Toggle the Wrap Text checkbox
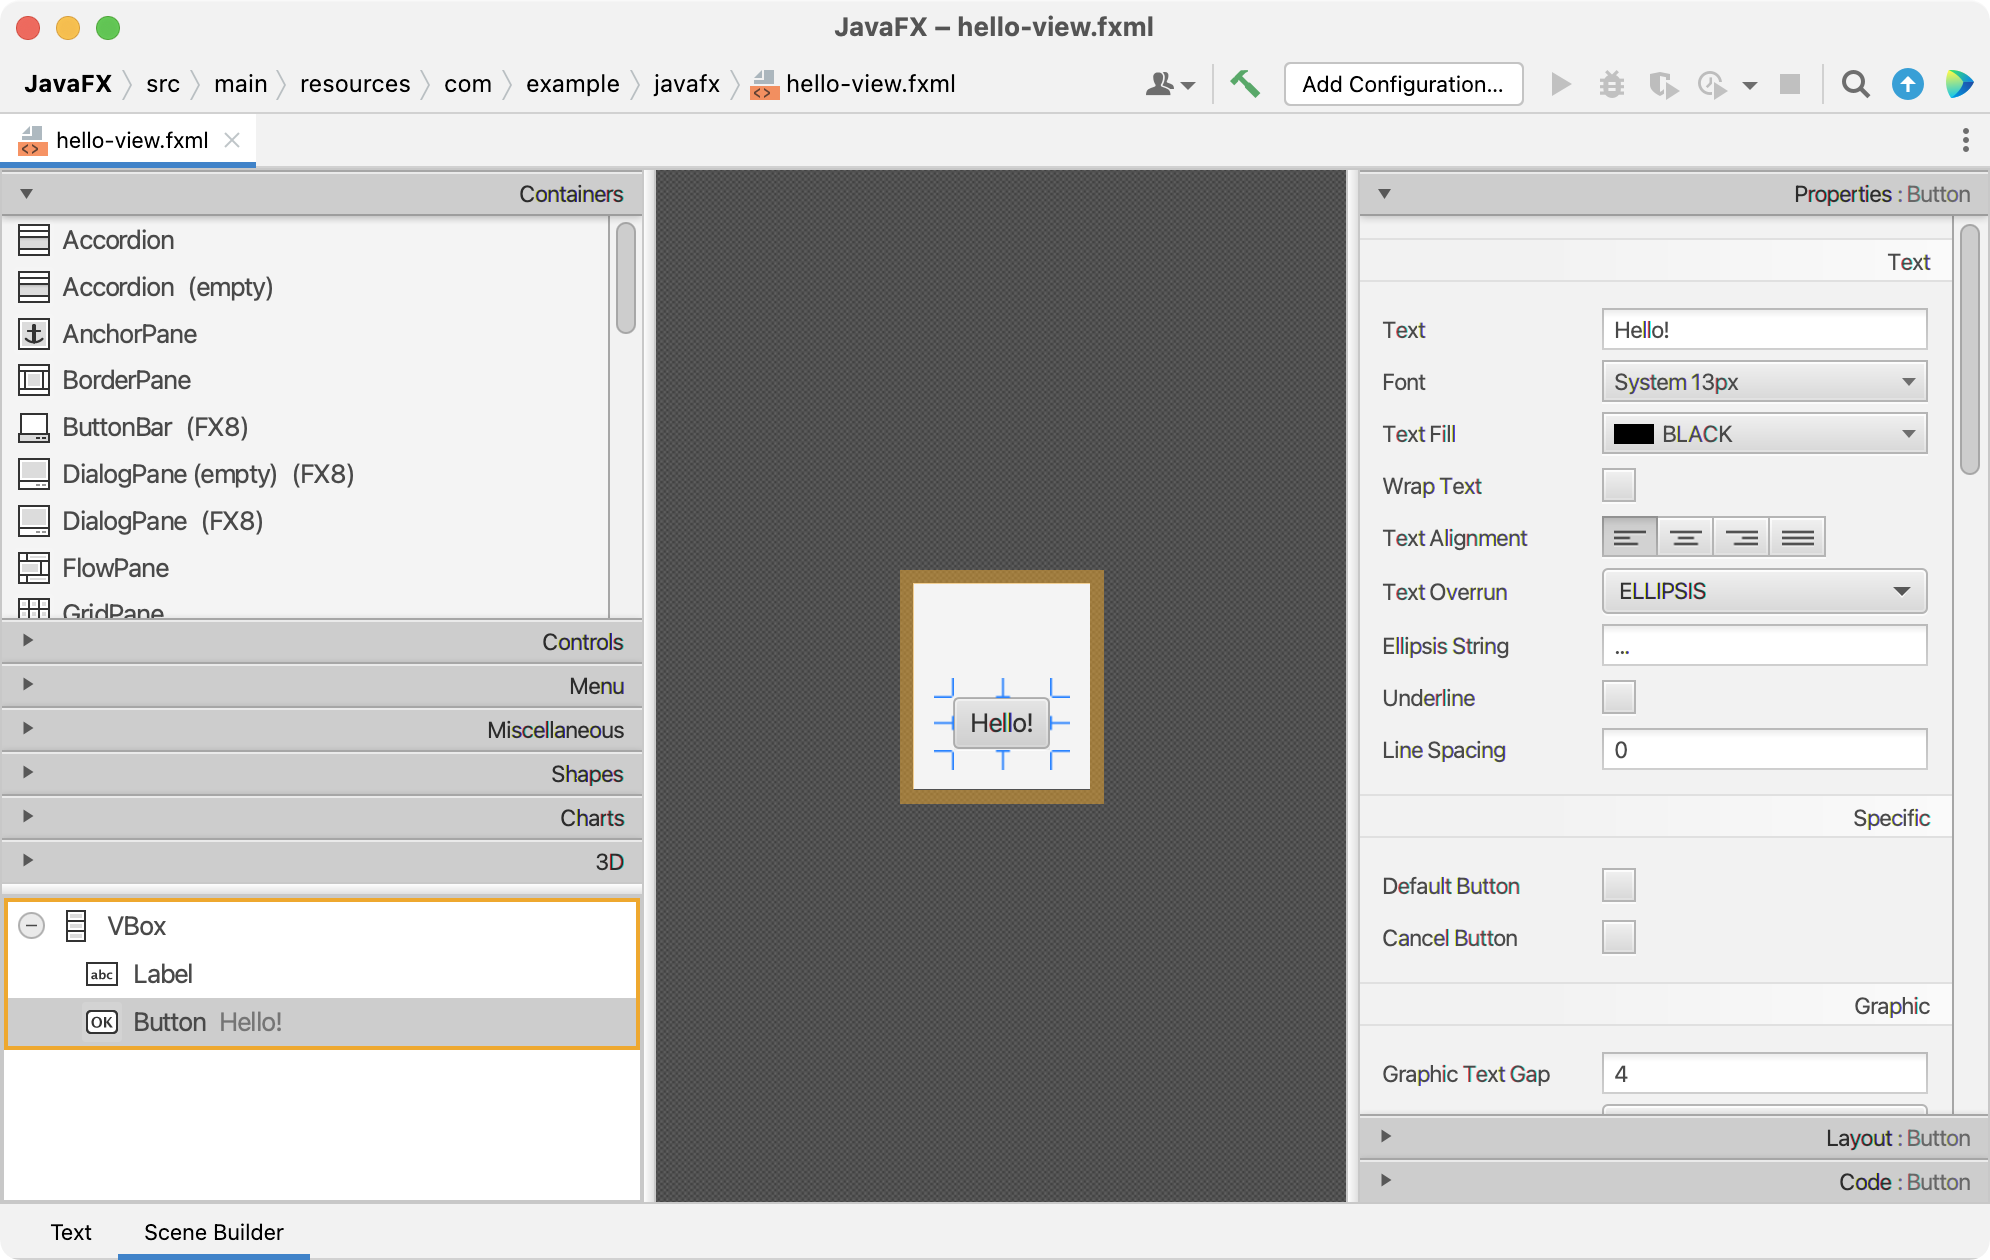Viewport: 1990px width, 1260px height. 1619,484
